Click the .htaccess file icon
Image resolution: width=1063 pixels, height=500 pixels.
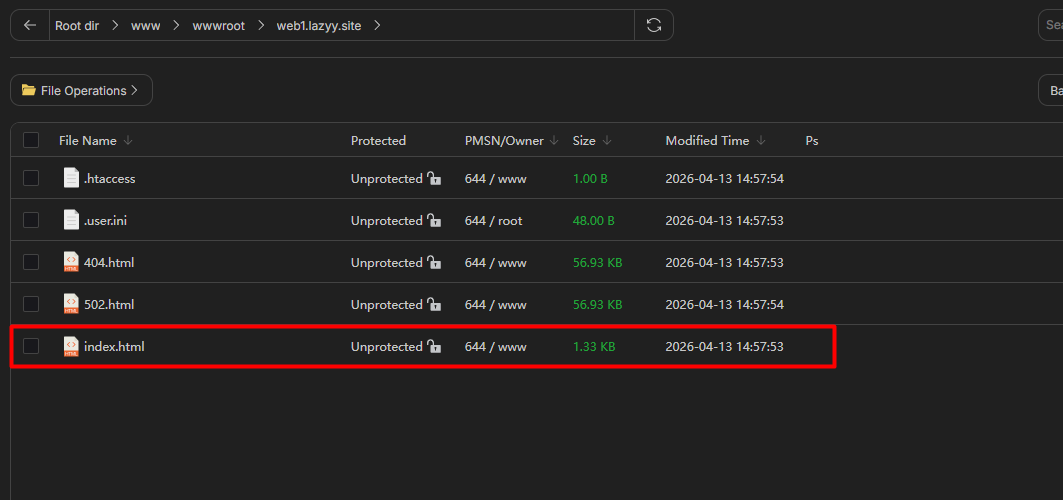[x=71, y=178]
